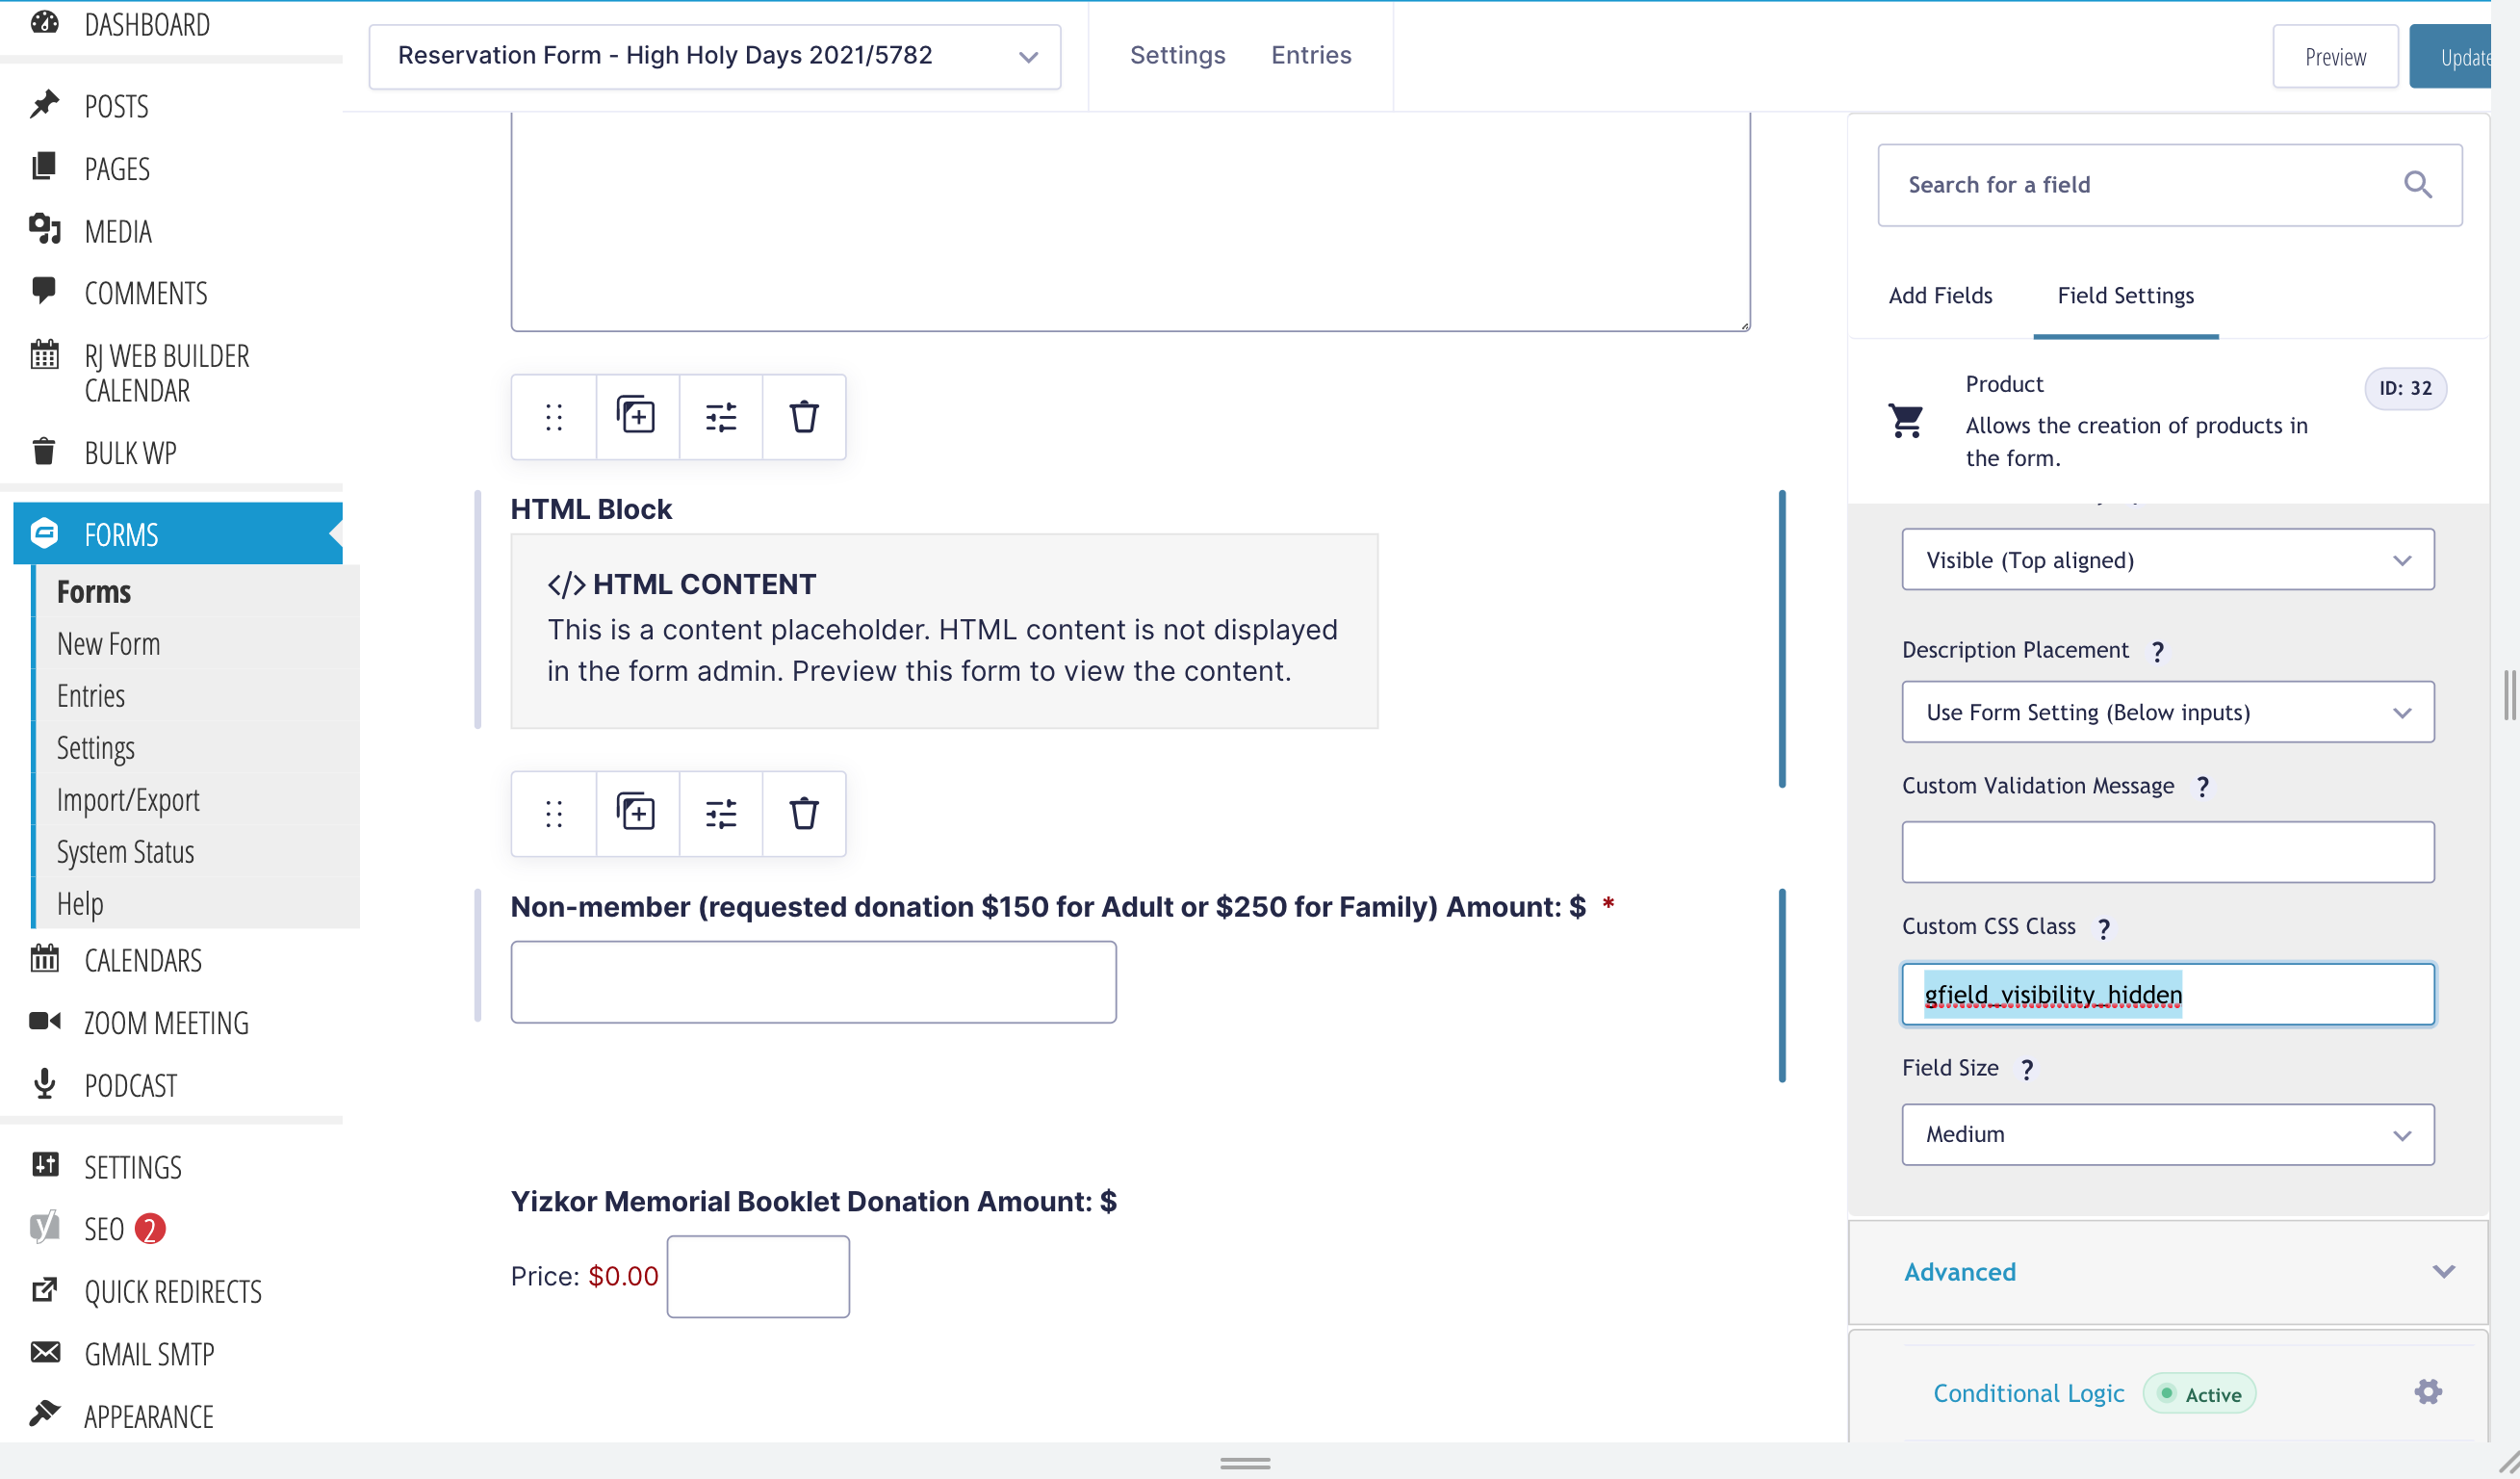Click the trash icon above HTML Block

[803, 417]
